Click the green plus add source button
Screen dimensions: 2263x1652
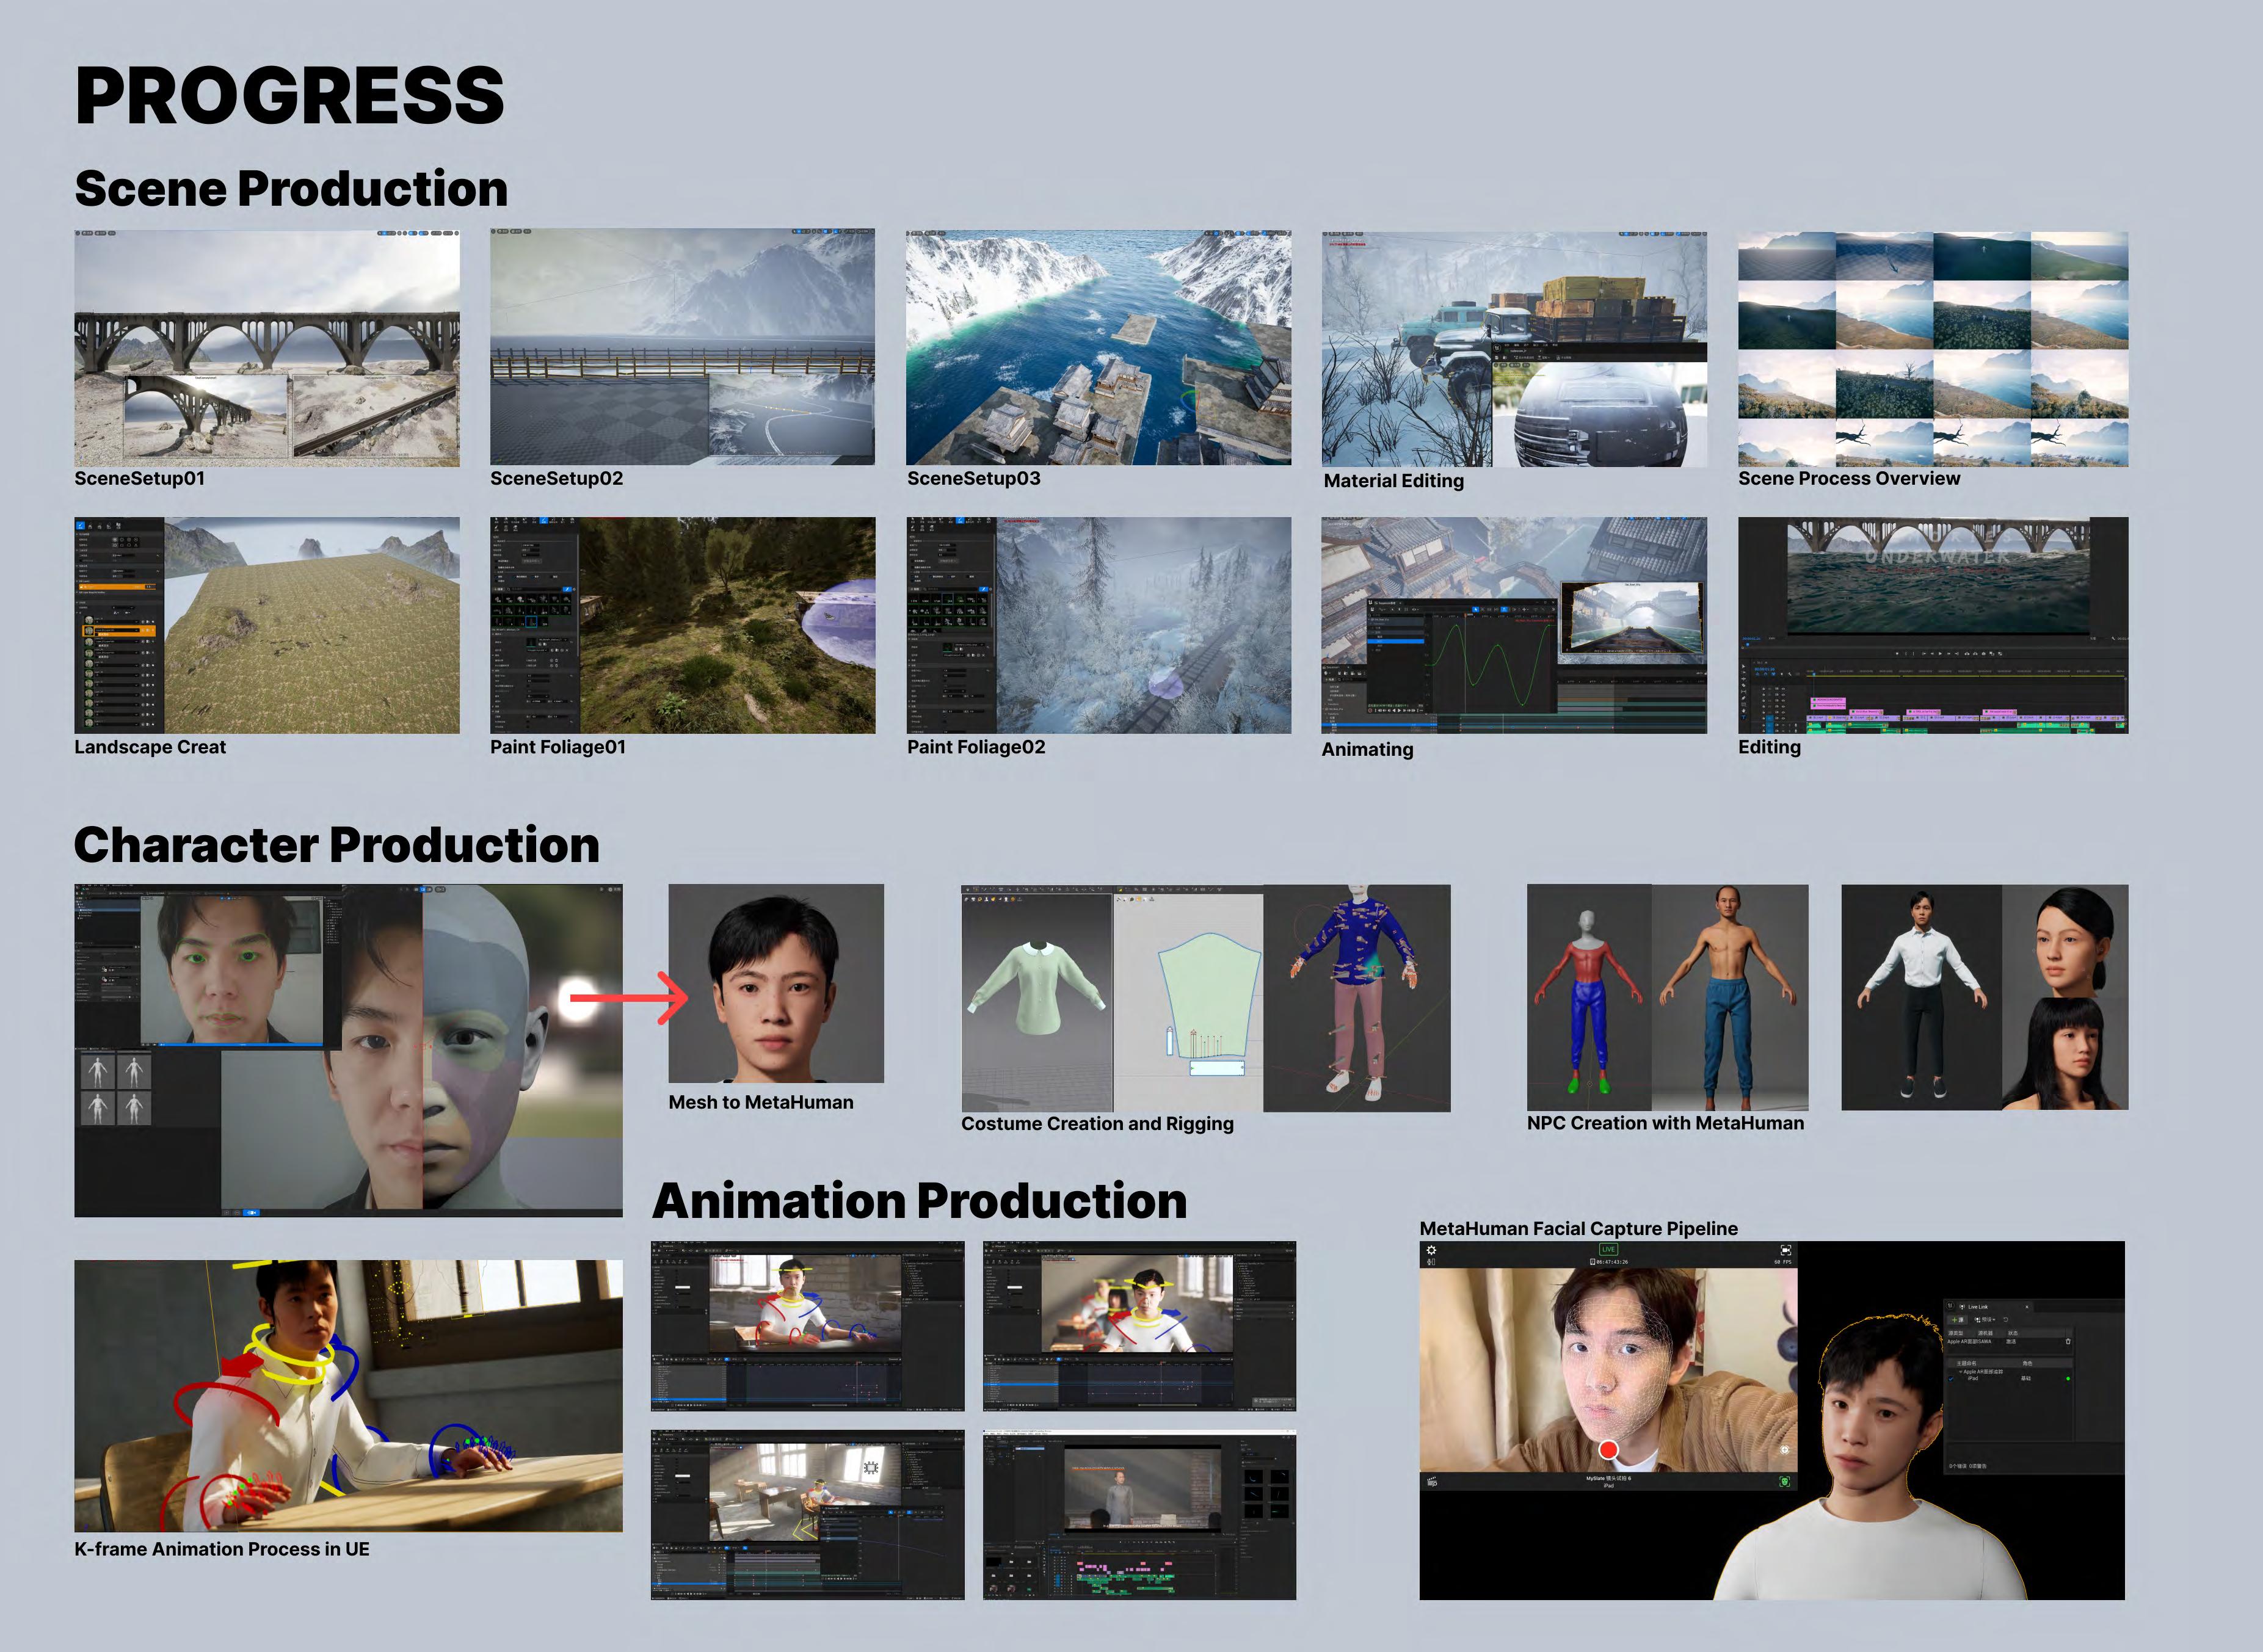tap(1957, 1320)
